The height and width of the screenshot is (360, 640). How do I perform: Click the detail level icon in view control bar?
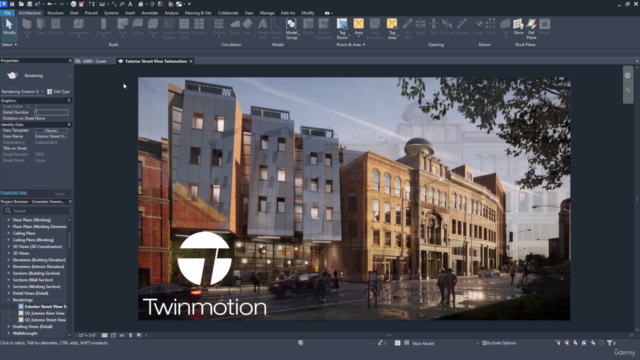104,336
